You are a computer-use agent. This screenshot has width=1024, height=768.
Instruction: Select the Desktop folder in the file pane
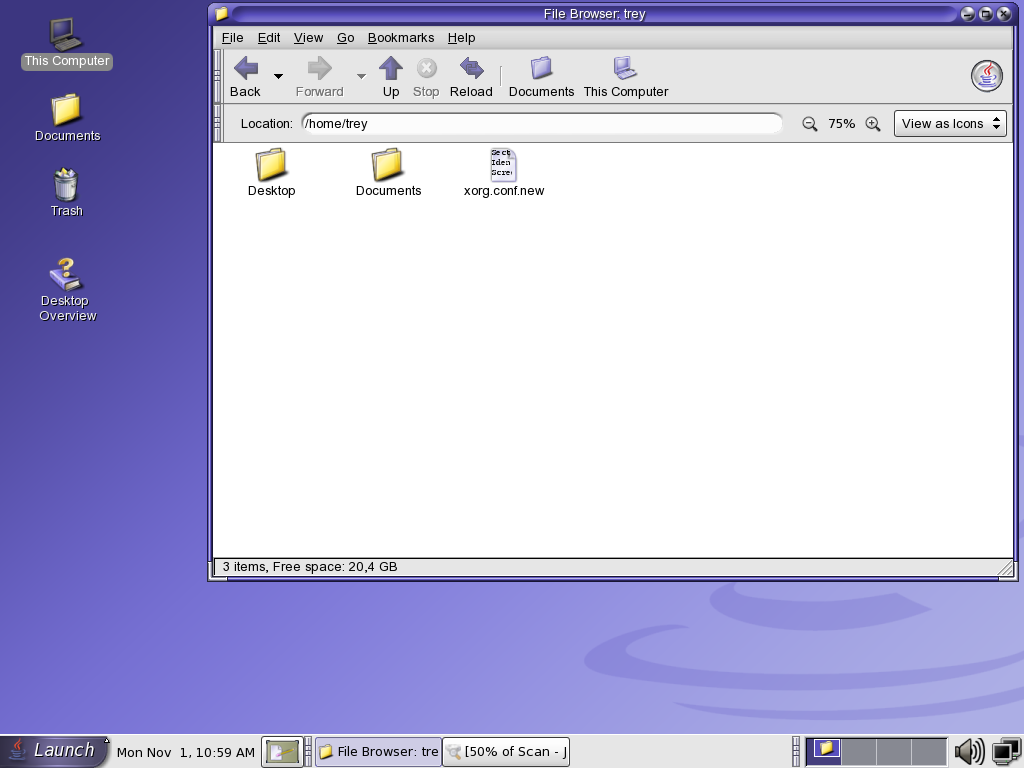[271, 172]
